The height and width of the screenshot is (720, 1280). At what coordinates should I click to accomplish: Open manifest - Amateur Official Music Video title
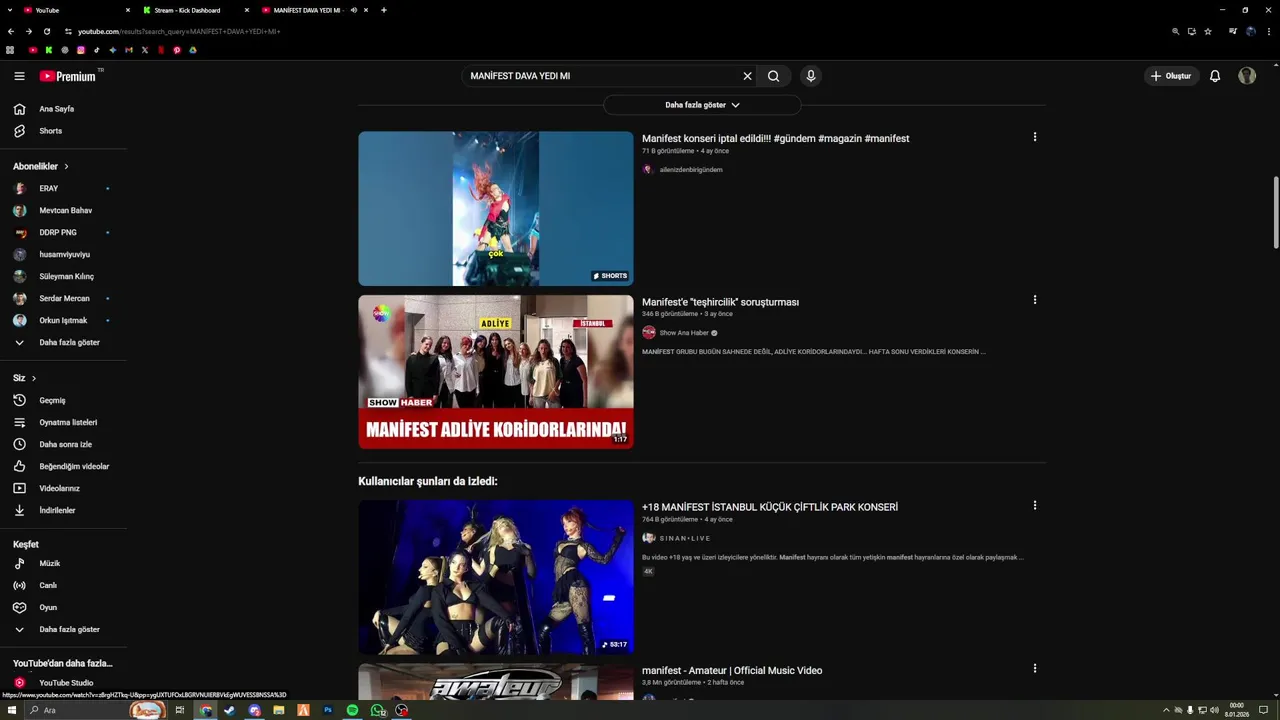click(x=732, y=671)
